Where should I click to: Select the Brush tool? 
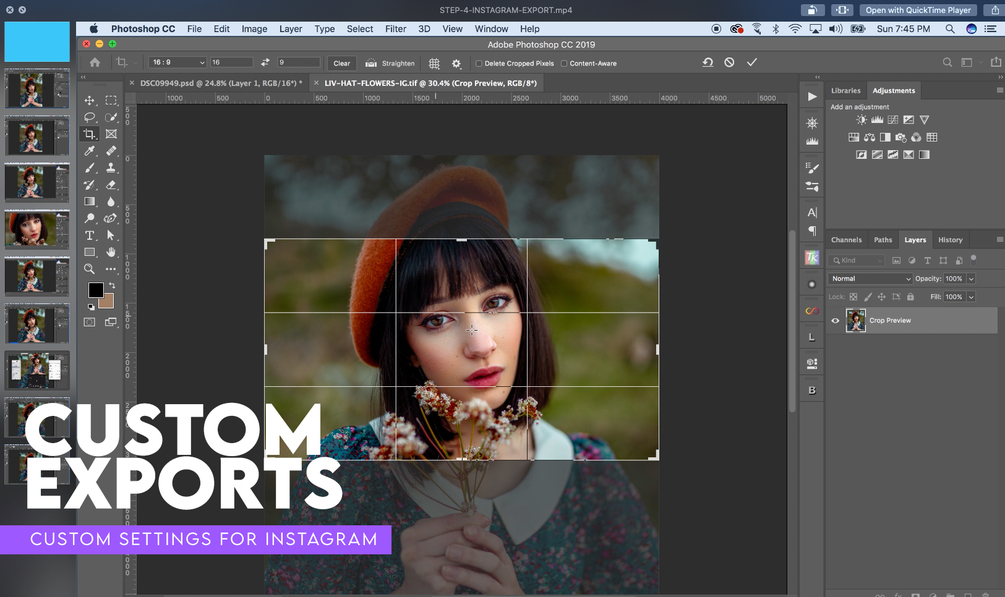(x=90, y=168)
